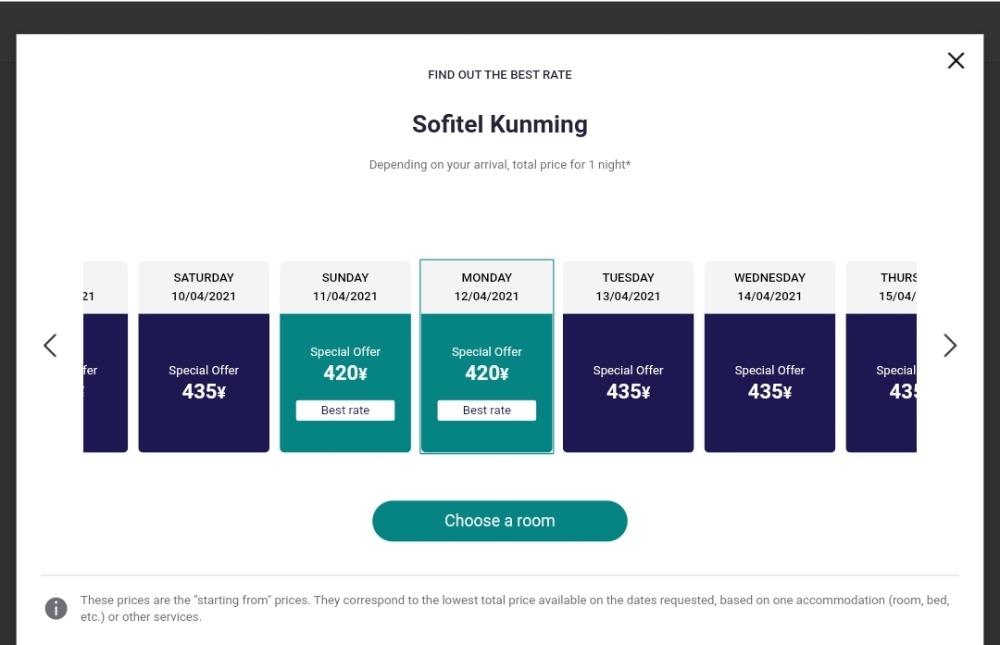The image size is (1000, 645).
Task: Select the Sunday 11/04/2021 rate card
Action: [345, 357]
